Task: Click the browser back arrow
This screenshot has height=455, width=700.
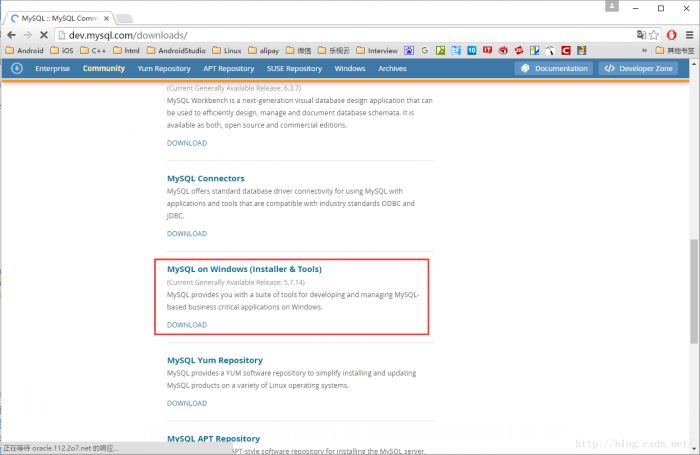Action: (x=11, y=34)
